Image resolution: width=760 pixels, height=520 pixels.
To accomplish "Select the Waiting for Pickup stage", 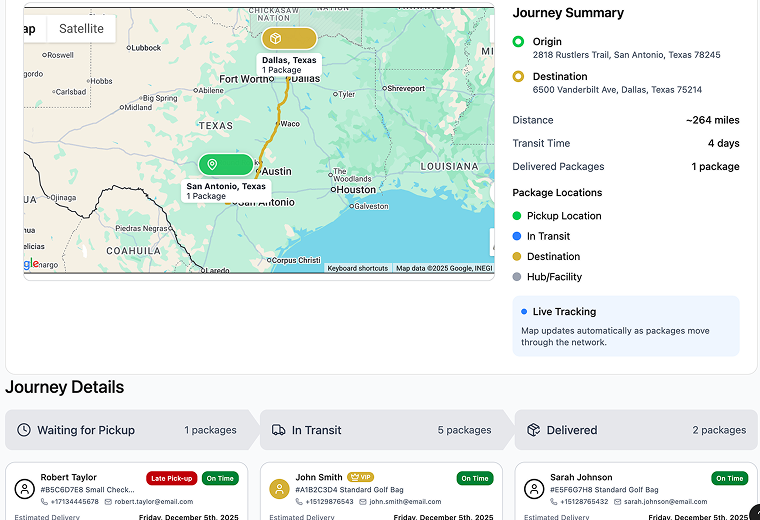I will pyautogui.click(x=132, y=430).
